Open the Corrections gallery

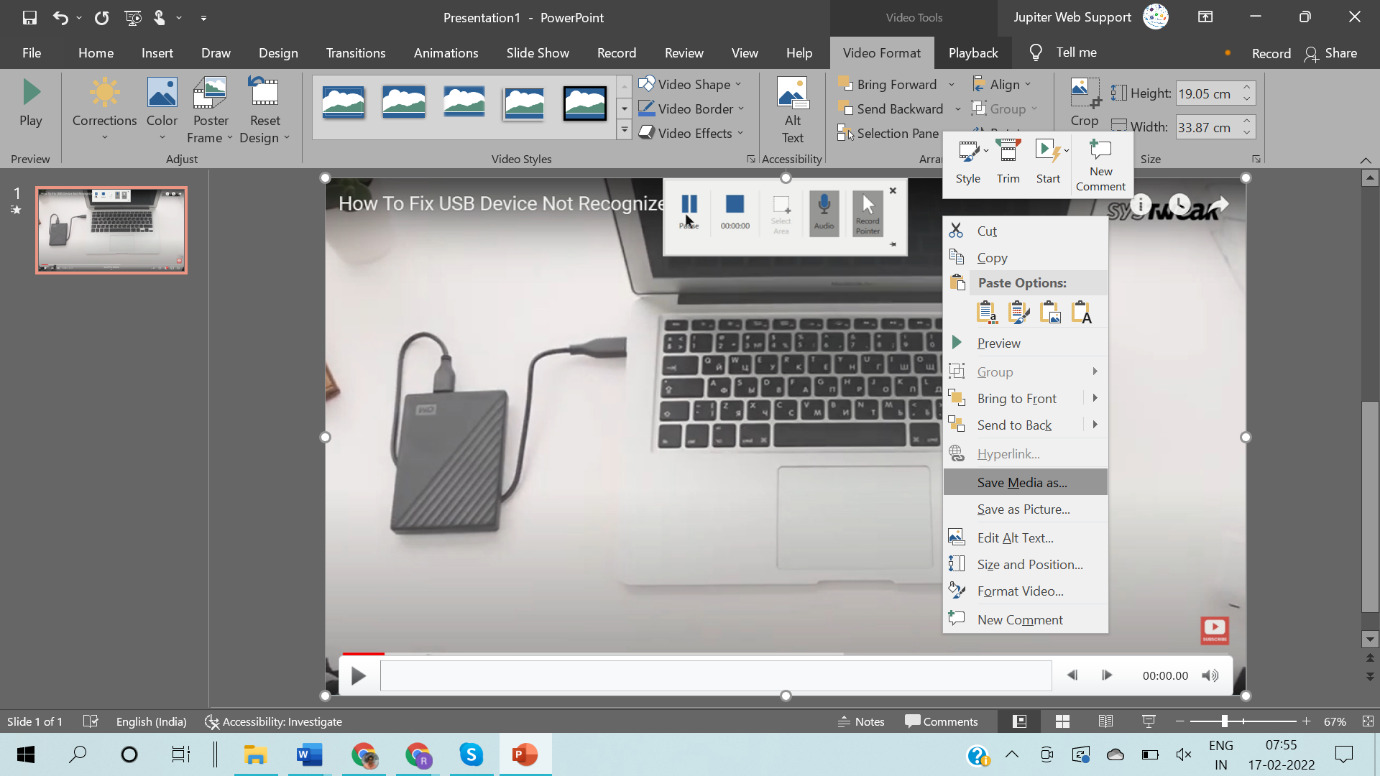[104, 110]
